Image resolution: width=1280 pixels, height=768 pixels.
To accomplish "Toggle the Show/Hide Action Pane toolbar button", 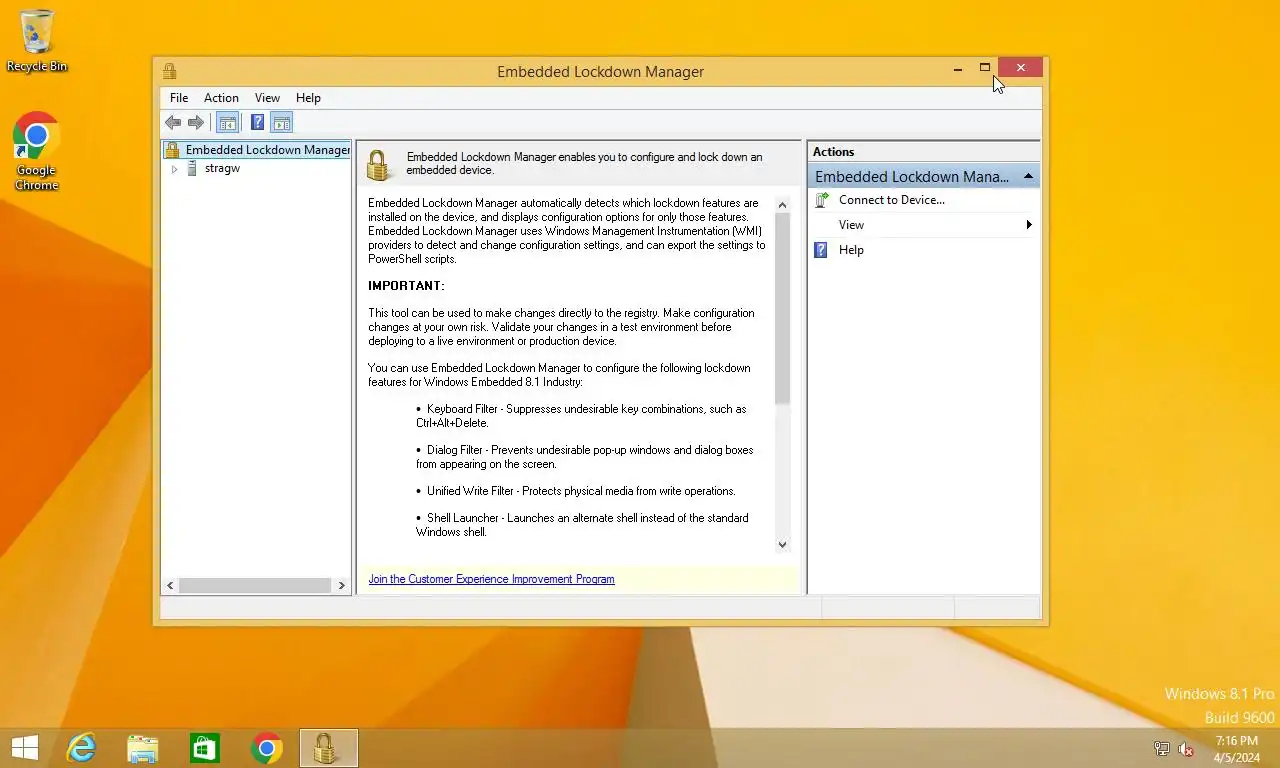I will [282, 123].
